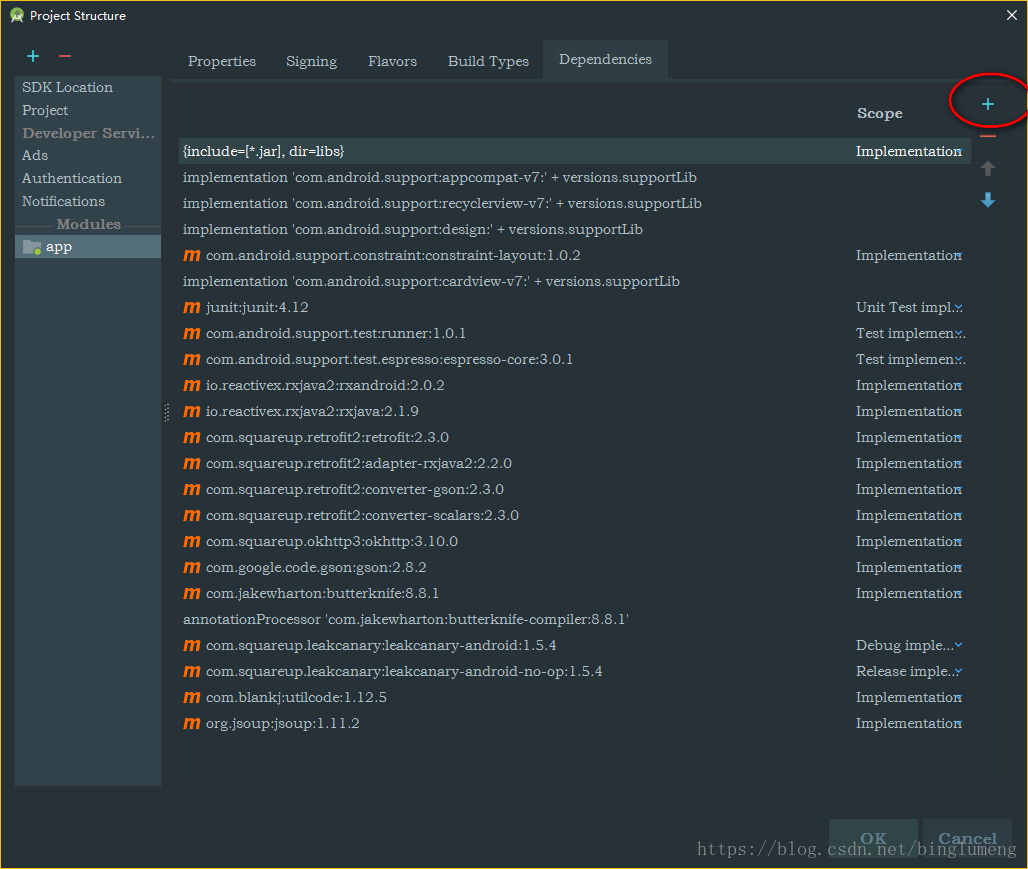The height and width of the screenshot is (869, 1028).
Task: Move the dependency down with the blue arrow
Action: coord(987,200)
